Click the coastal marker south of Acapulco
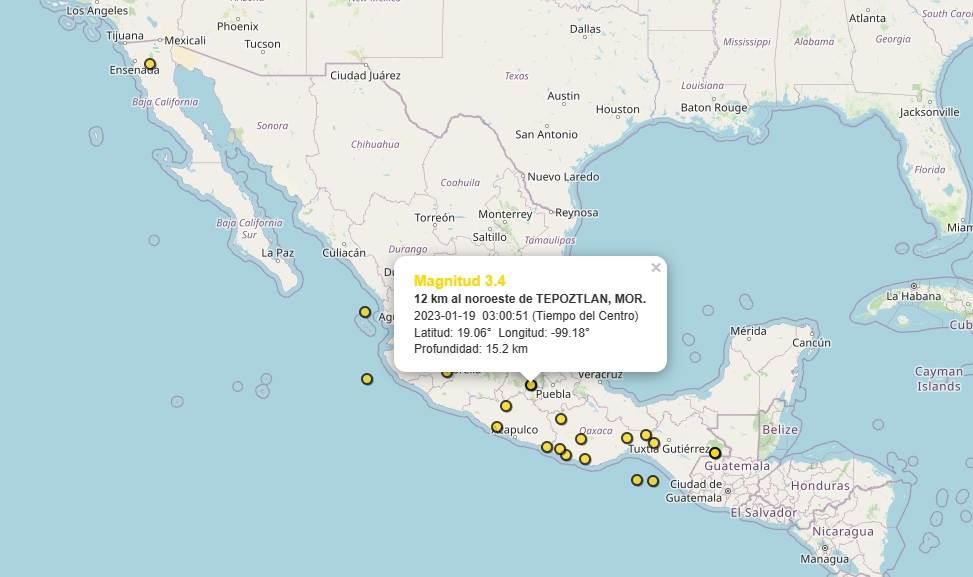This screenshot has width=973, height=577. tap(560, 448)
